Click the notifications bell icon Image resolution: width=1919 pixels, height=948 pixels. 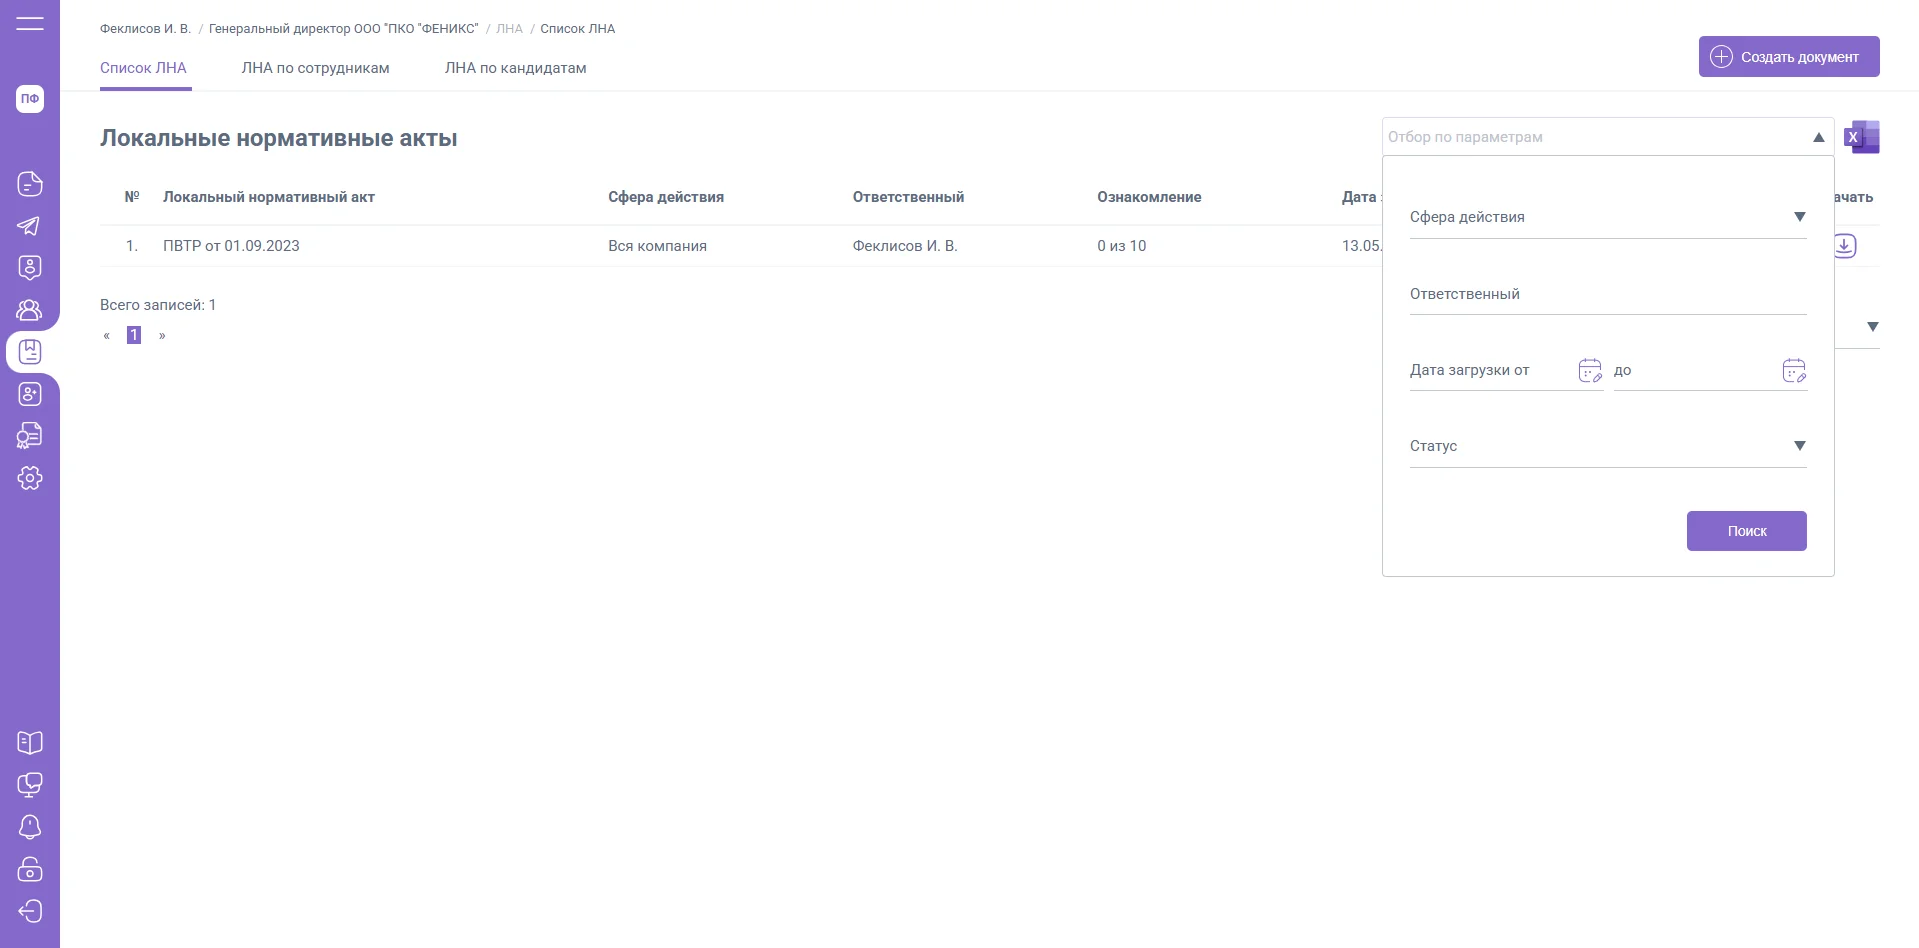coord(30,827)
